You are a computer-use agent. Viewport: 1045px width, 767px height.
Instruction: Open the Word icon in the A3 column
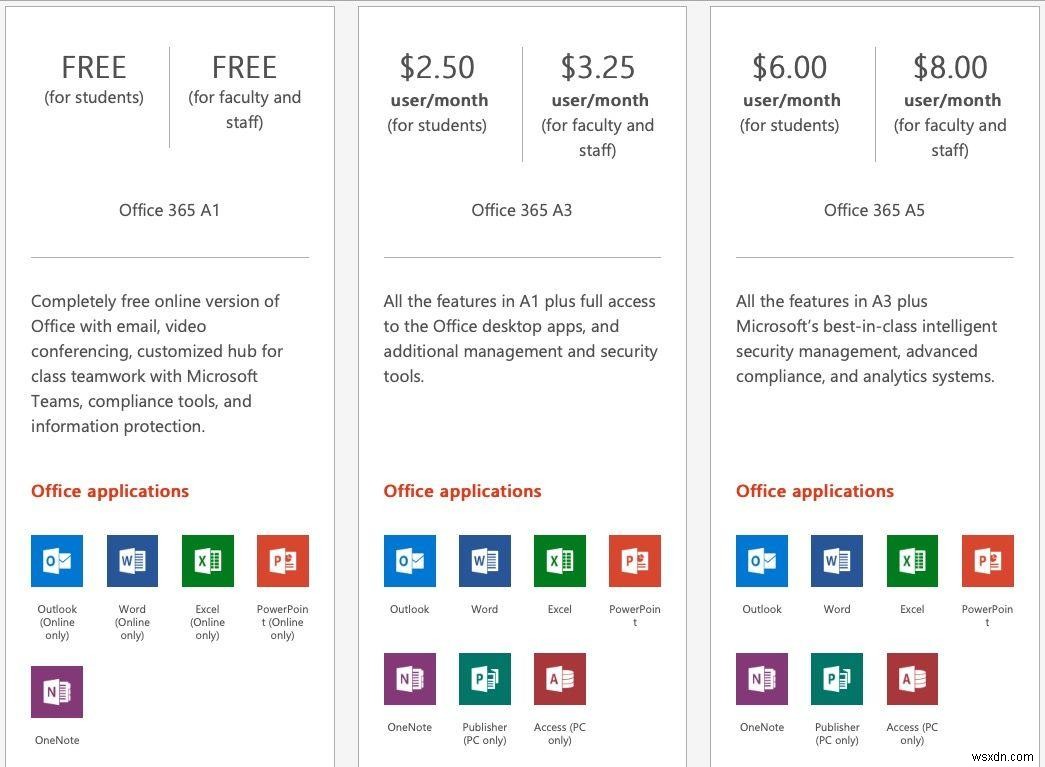(484, 560)
